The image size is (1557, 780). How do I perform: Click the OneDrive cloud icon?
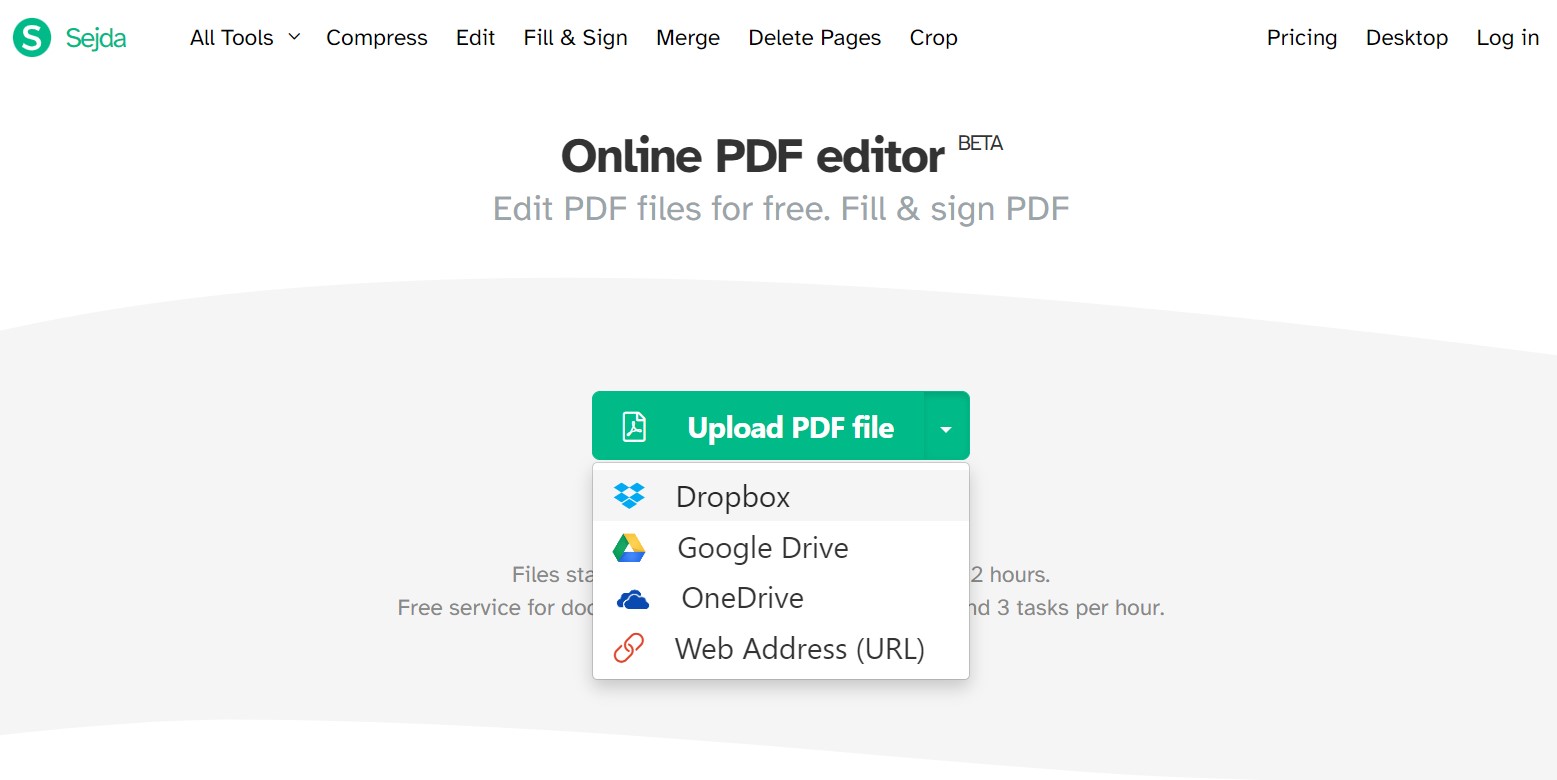pyautogui.click(x=632, y=599)
